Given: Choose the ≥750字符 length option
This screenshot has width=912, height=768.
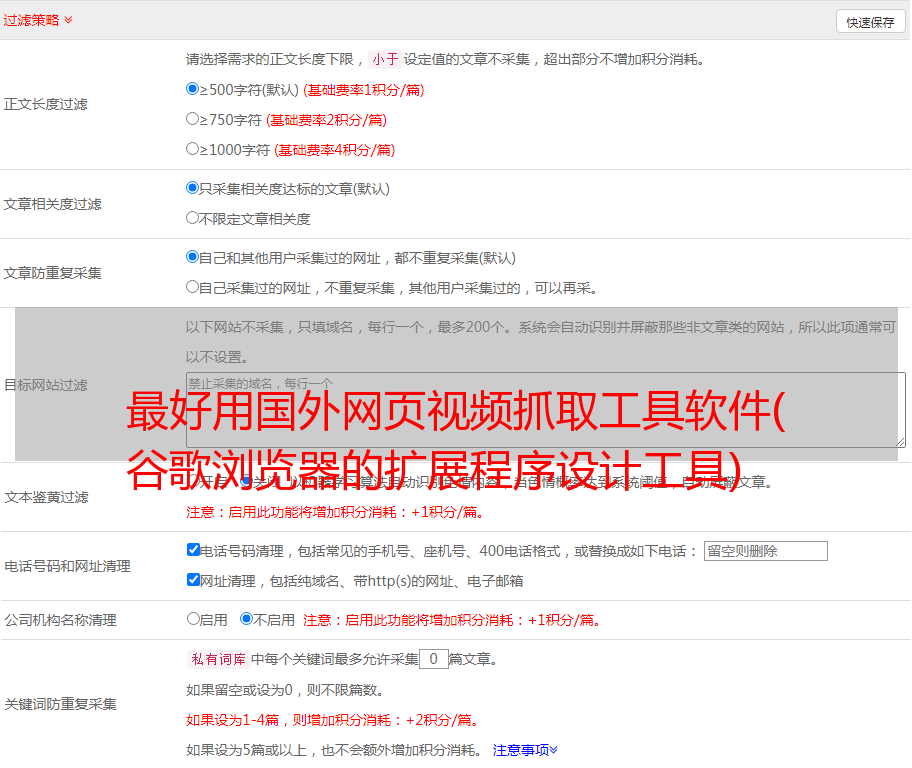Looking at the screenshot, I should click(192, 119).
